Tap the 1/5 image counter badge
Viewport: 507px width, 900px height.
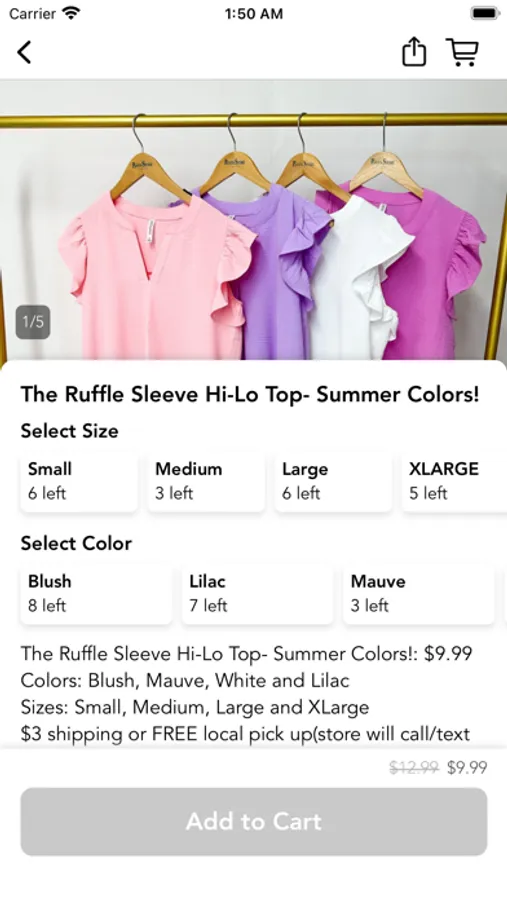click(33, 322)
